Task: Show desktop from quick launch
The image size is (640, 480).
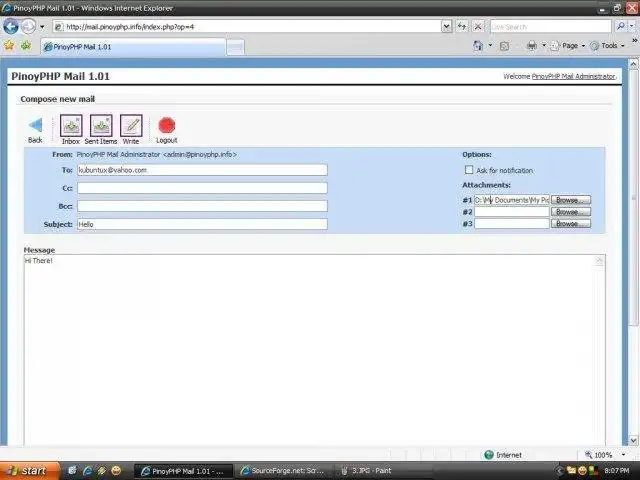Action: (72, 471)
